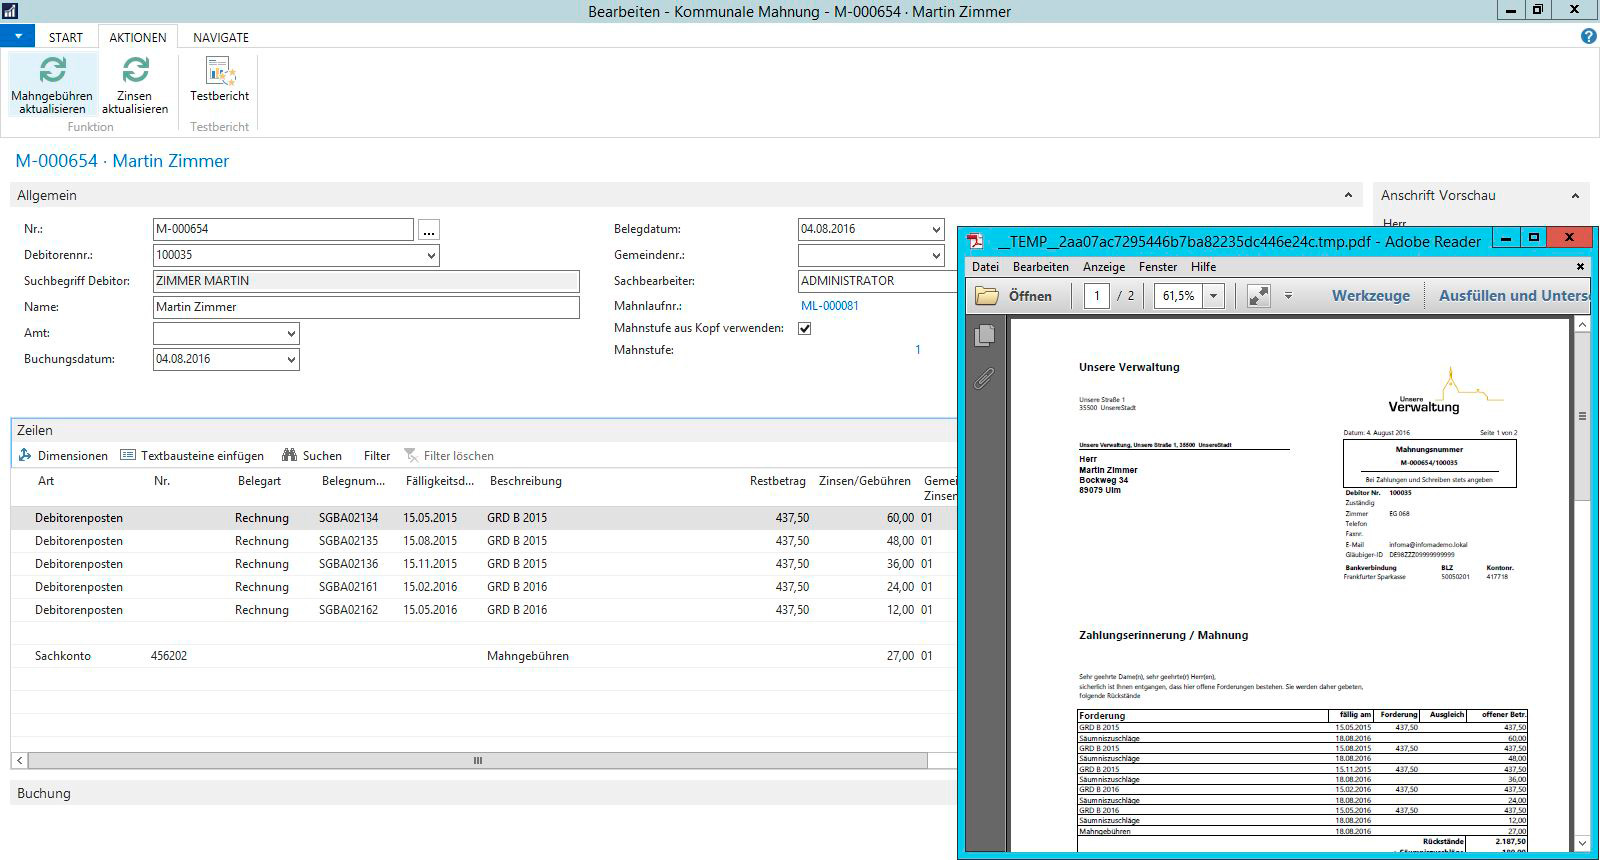Collapse the Allgemein section
This screenshot has height=860, width=1600.
[1347, 196]
